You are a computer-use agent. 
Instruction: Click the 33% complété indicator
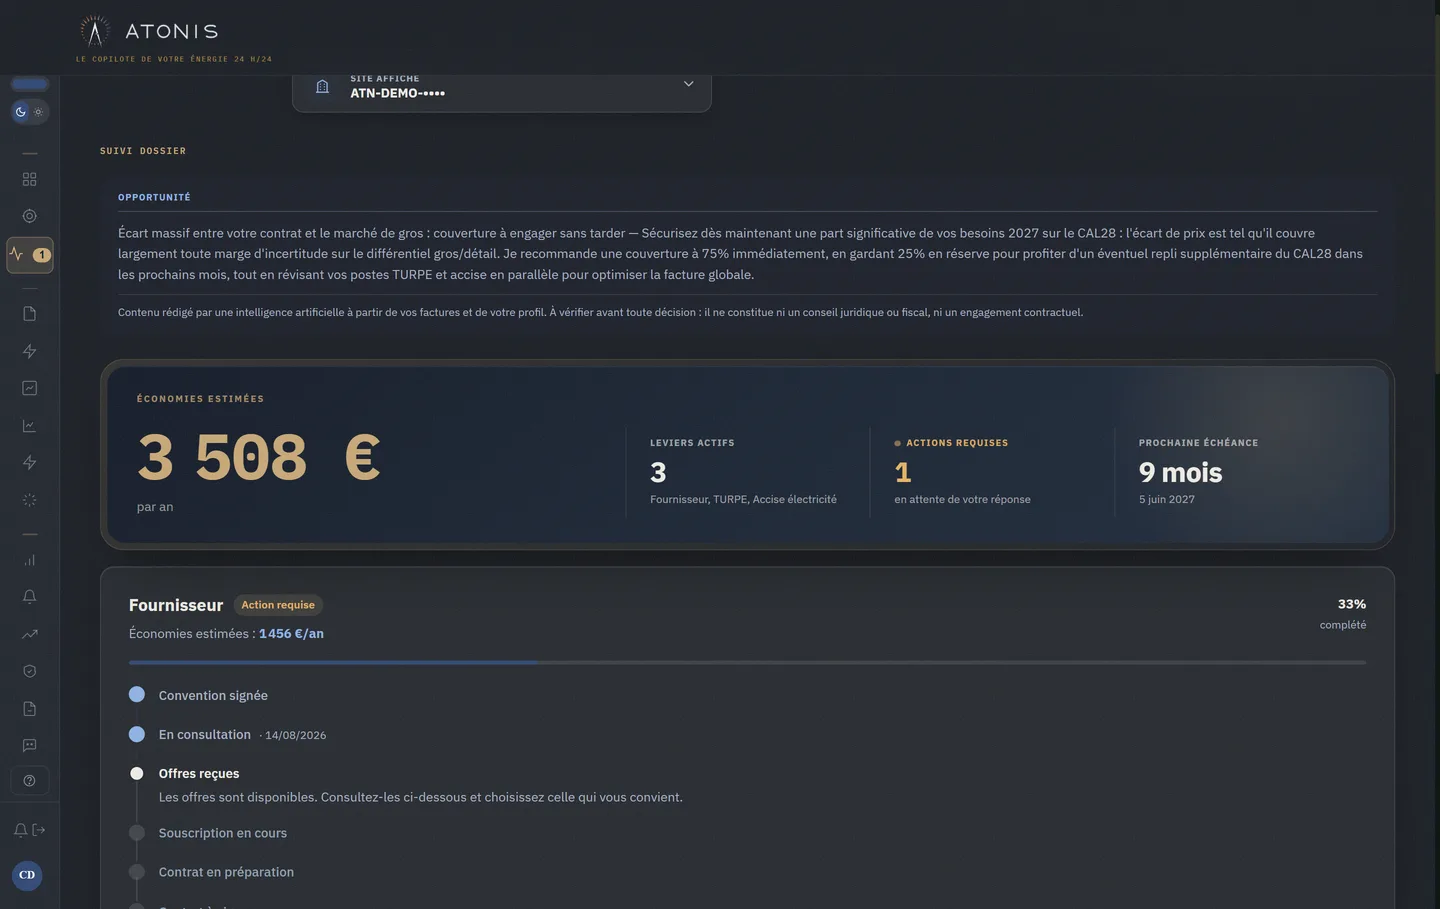[x=1343, y=614]
